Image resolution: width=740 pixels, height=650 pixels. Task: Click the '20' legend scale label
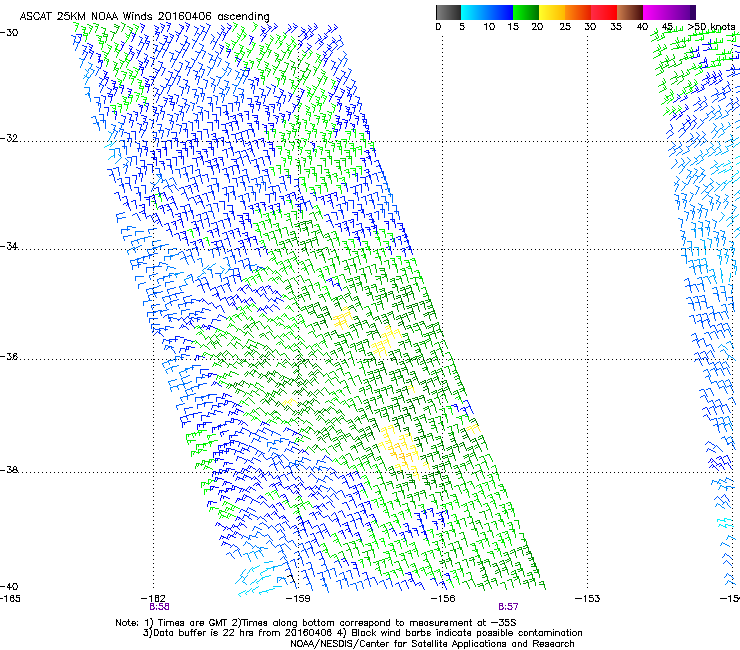[537, 27]
